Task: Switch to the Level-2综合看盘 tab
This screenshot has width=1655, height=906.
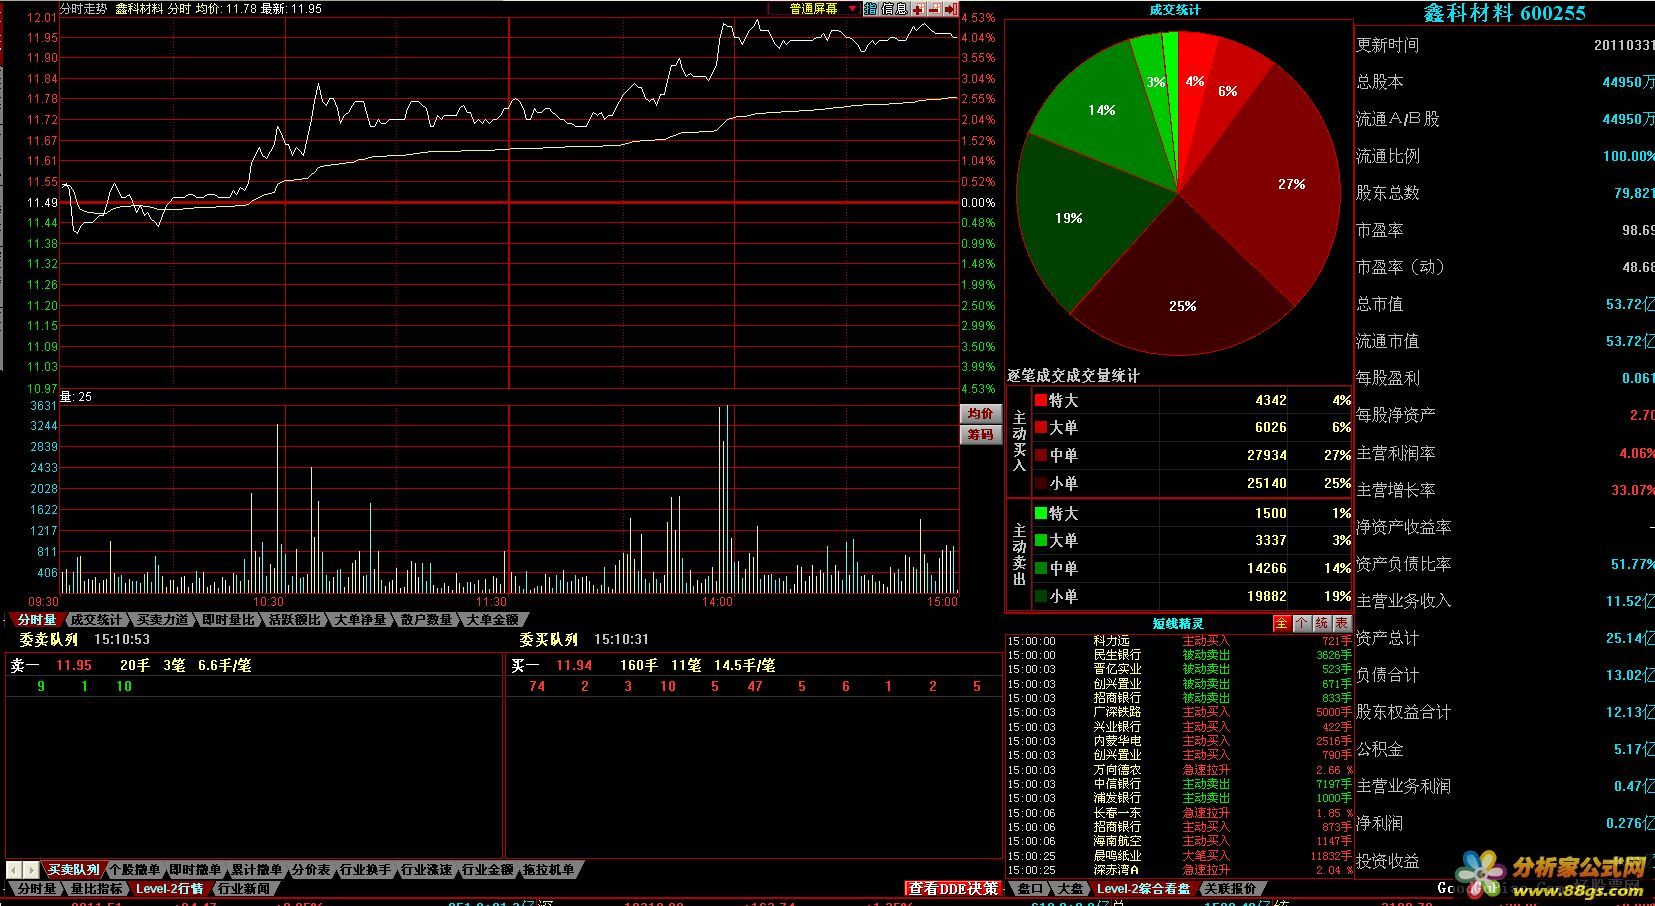Action: [1143, 888]
